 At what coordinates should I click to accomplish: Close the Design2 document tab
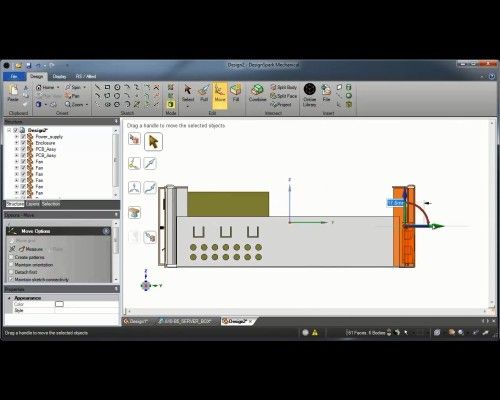tap(250, 321)
